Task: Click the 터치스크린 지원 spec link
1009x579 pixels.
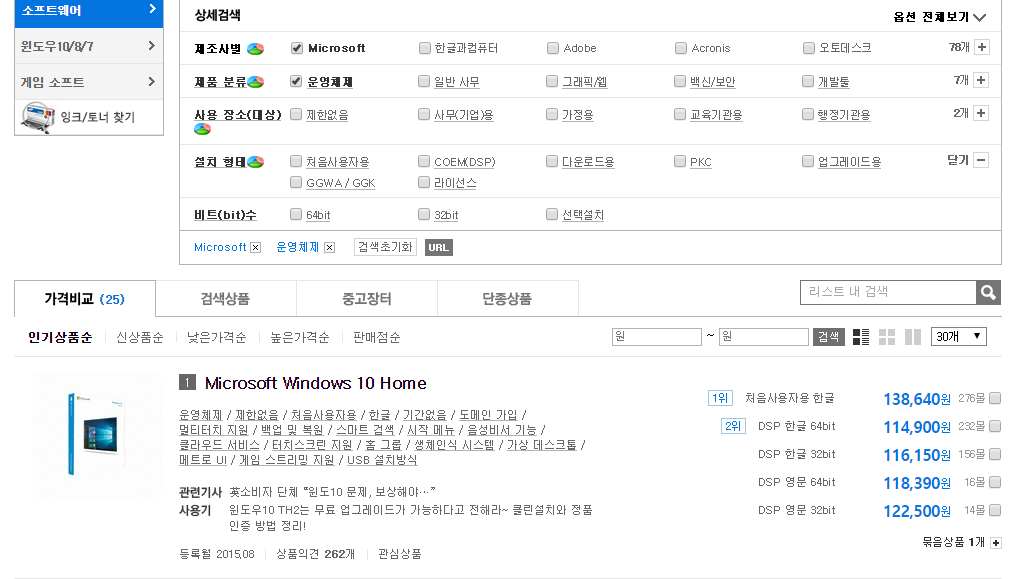Action: point(312,445)
